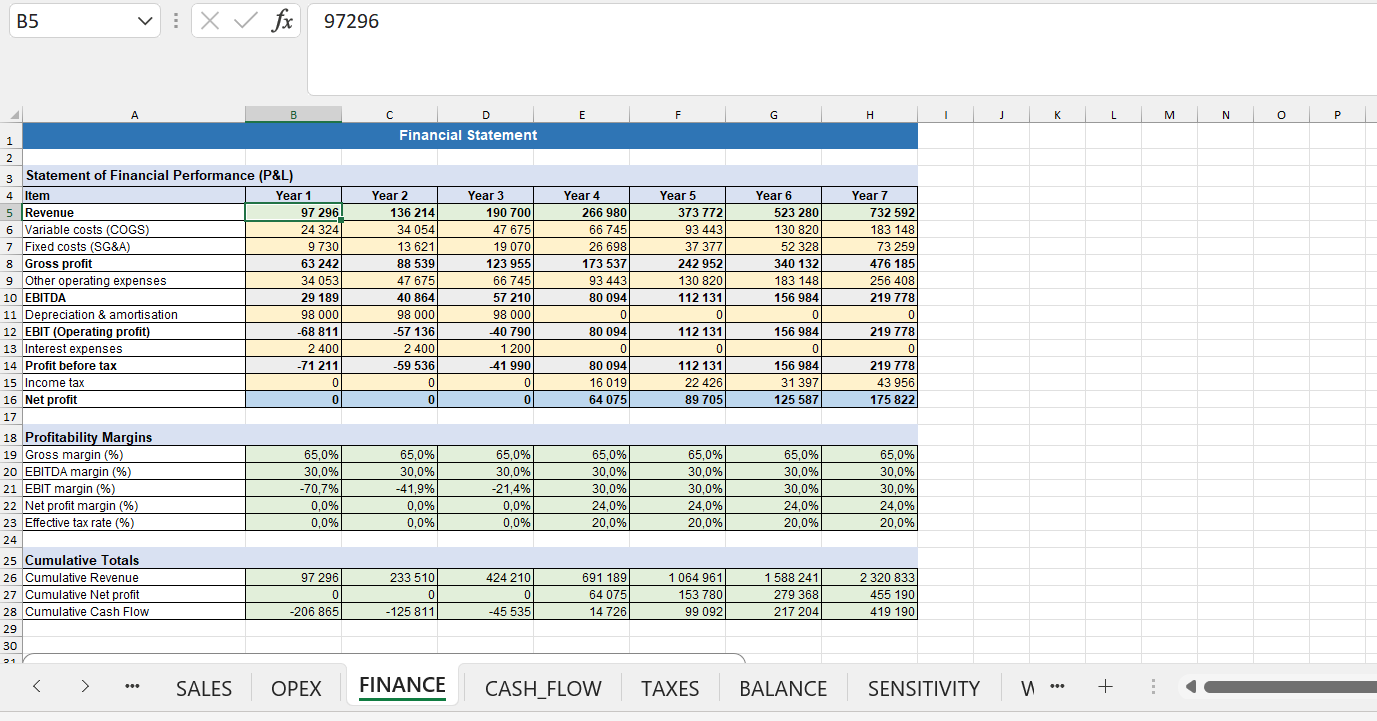Select column D header
Screen dimensions: 1377x721
pyautogui.click(x=486, y=116)
